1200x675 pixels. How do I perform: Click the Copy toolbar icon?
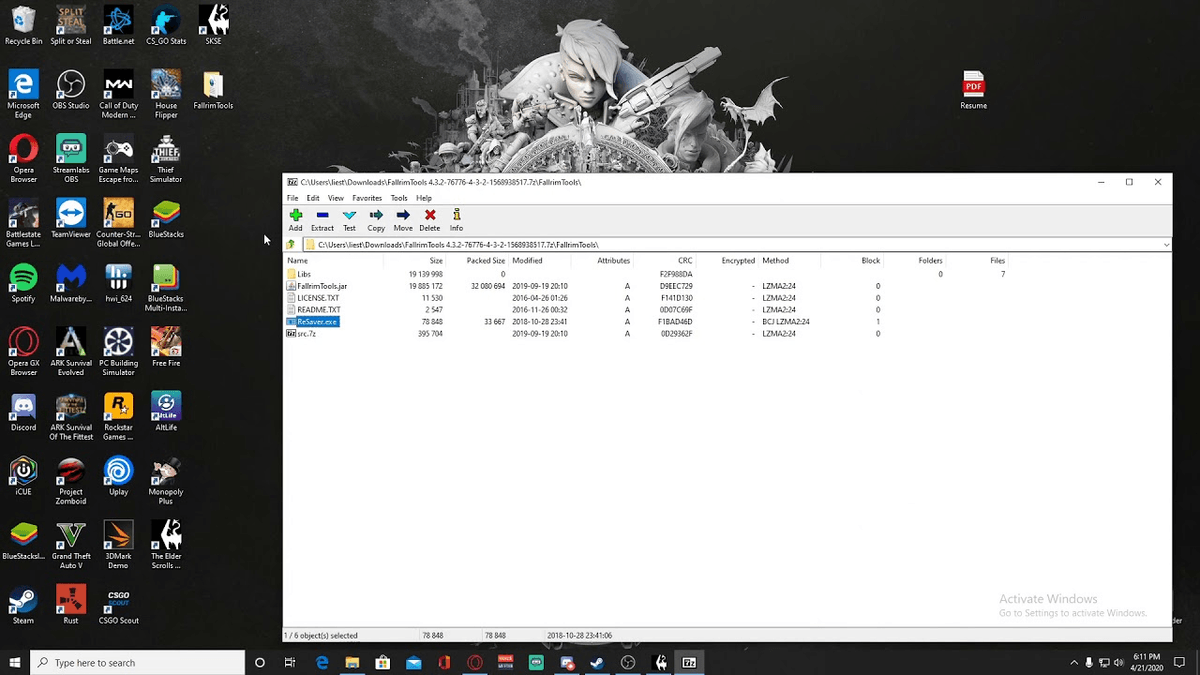tap(376, 219)
